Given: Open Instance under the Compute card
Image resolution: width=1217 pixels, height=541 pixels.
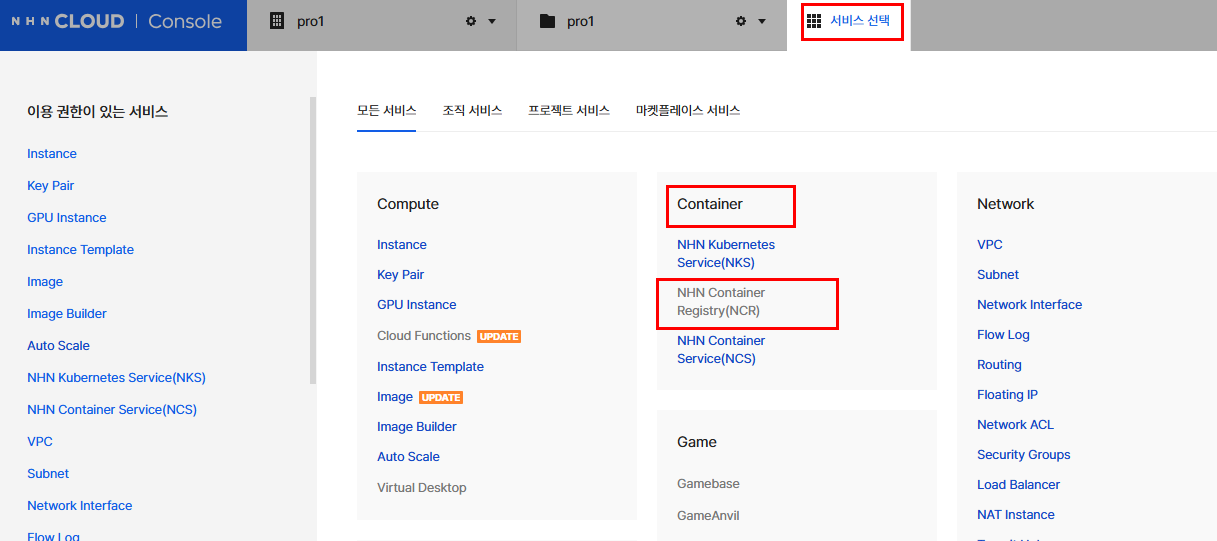Looking at the screenshot, I should tap(402, 245).
